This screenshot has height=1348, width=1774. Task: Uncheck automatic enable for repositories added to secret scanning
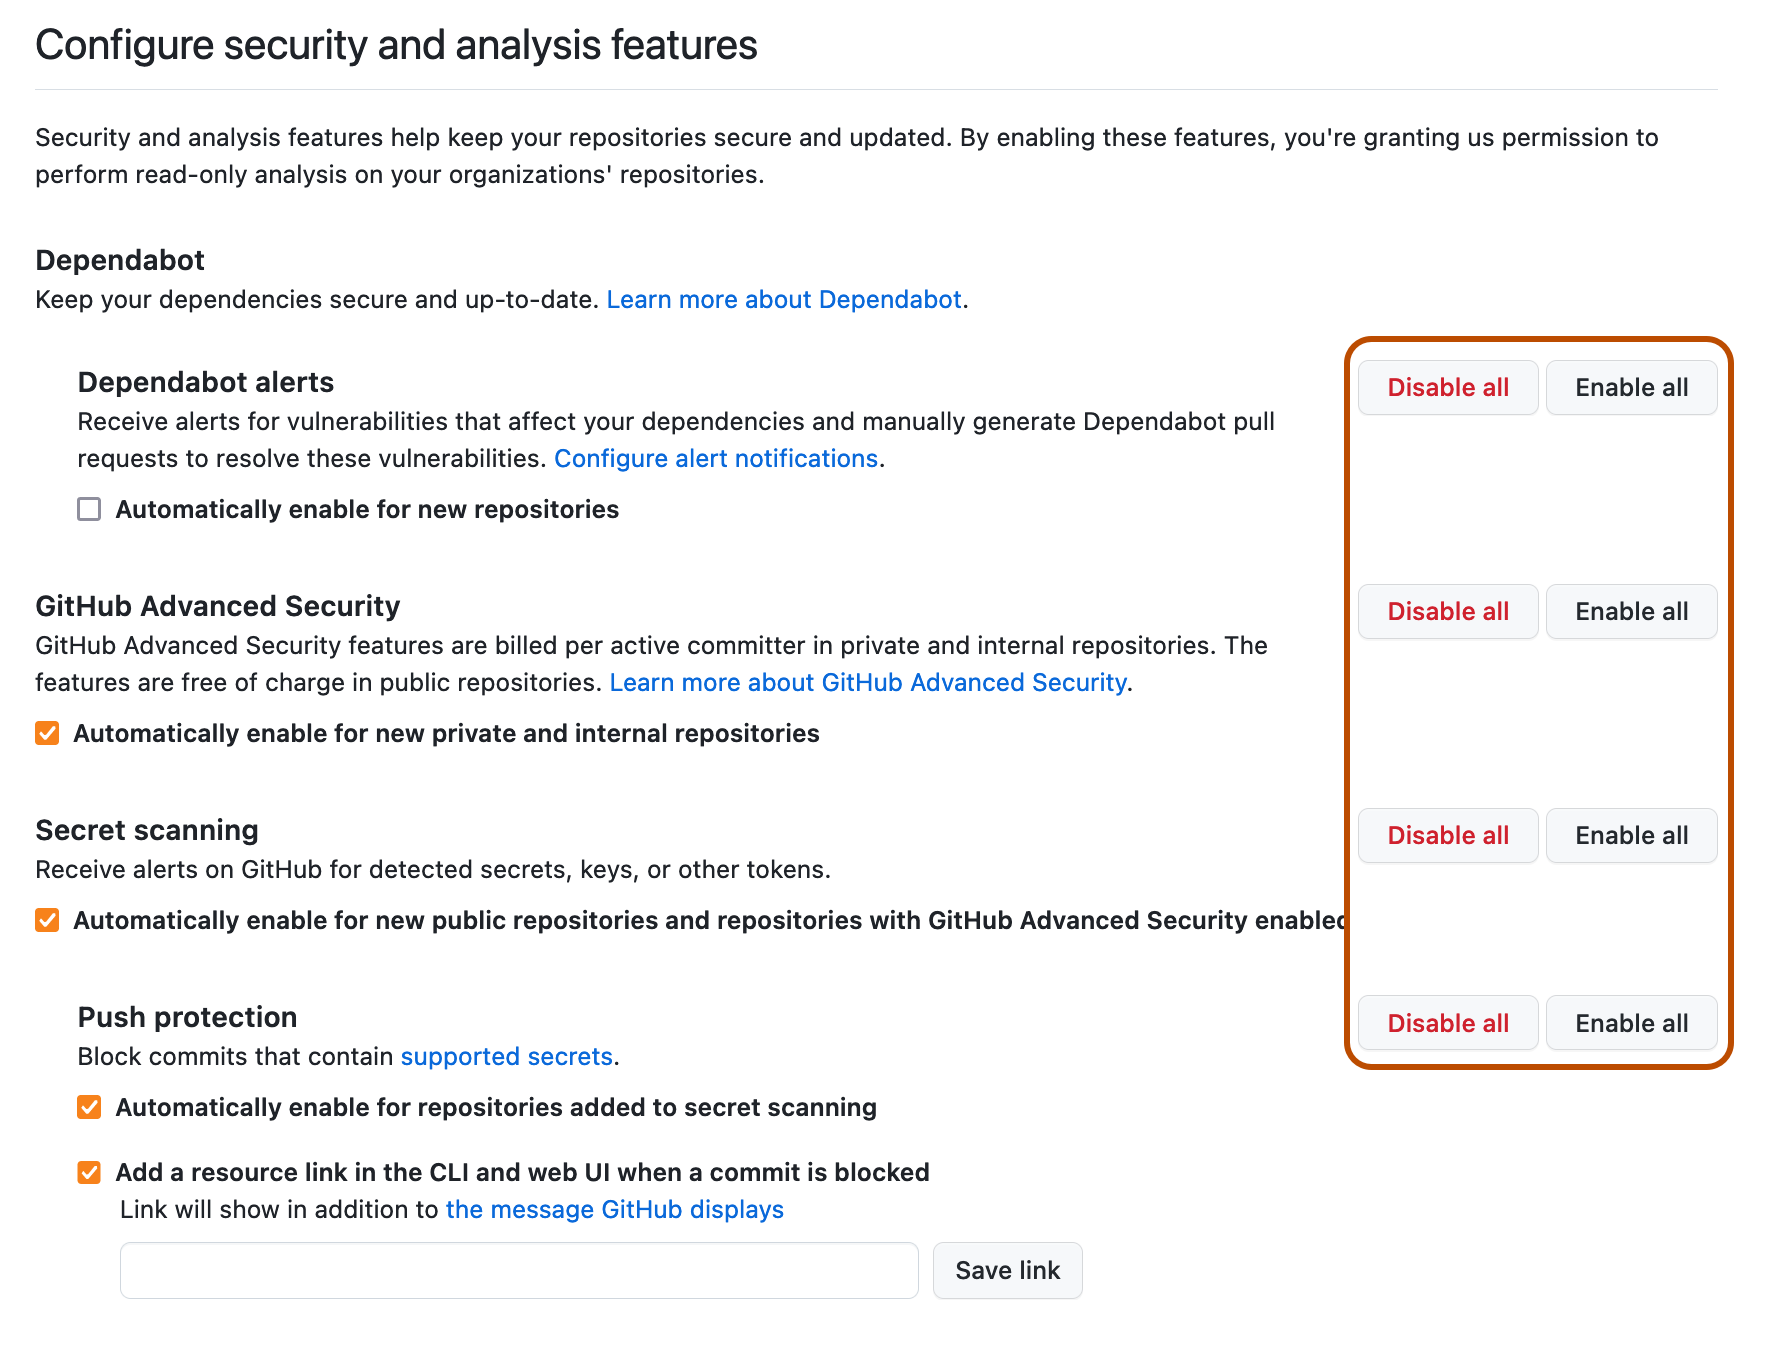point(88,1107)
